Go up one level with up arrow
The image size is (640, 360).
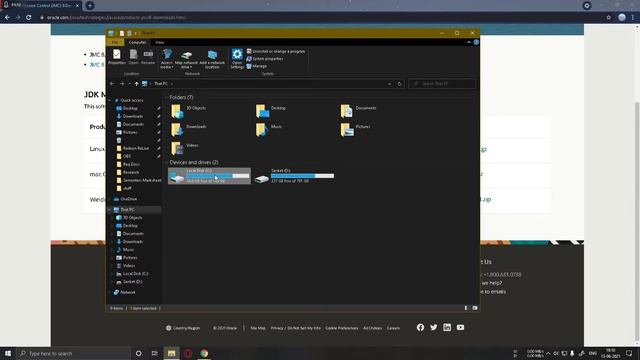(136, 84)
